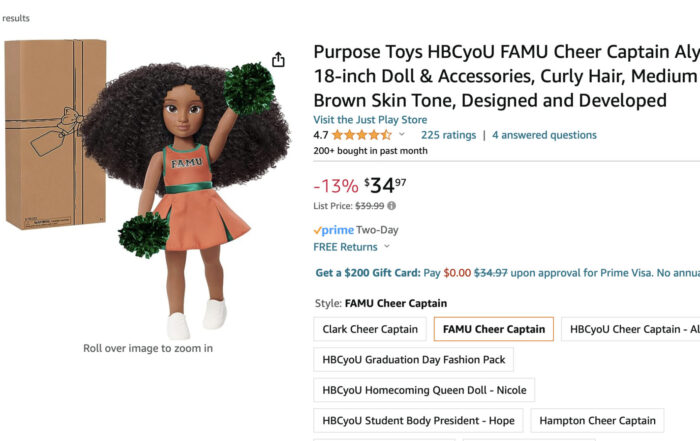Select the Clark Cheer Captain style
Image resolution: width=700 pixels, height=441 pixels.
370,329
